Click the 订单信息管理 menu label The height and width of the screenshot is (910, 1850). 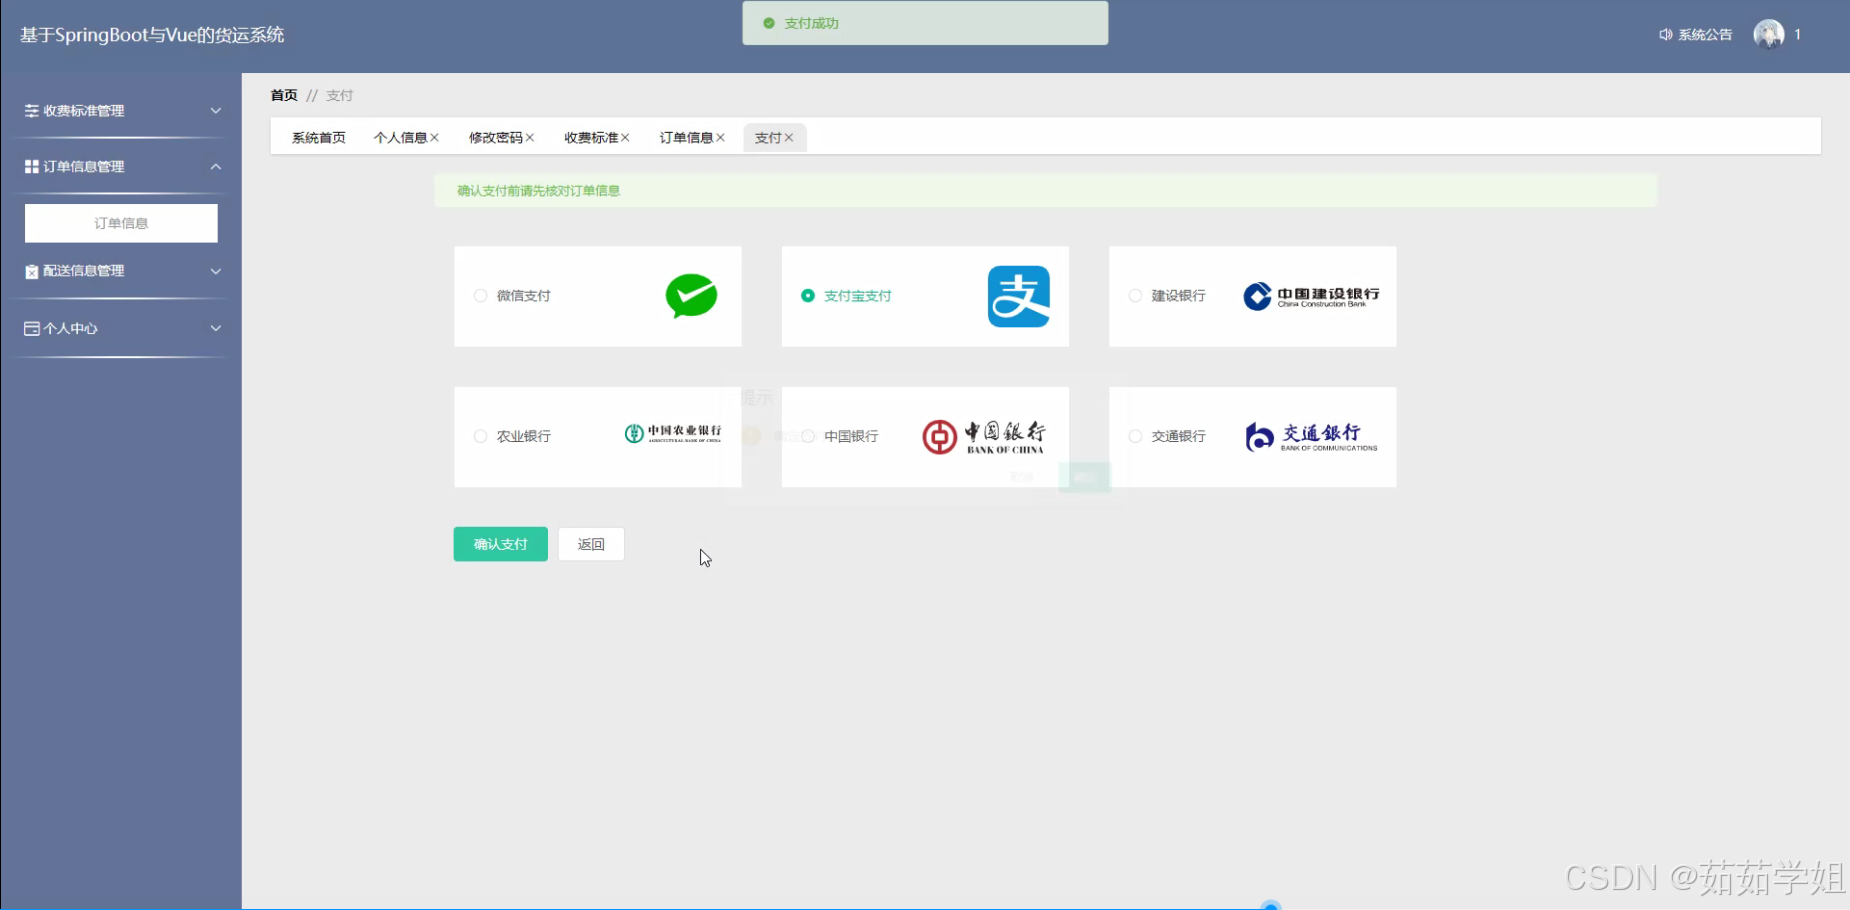pos(84,167)
